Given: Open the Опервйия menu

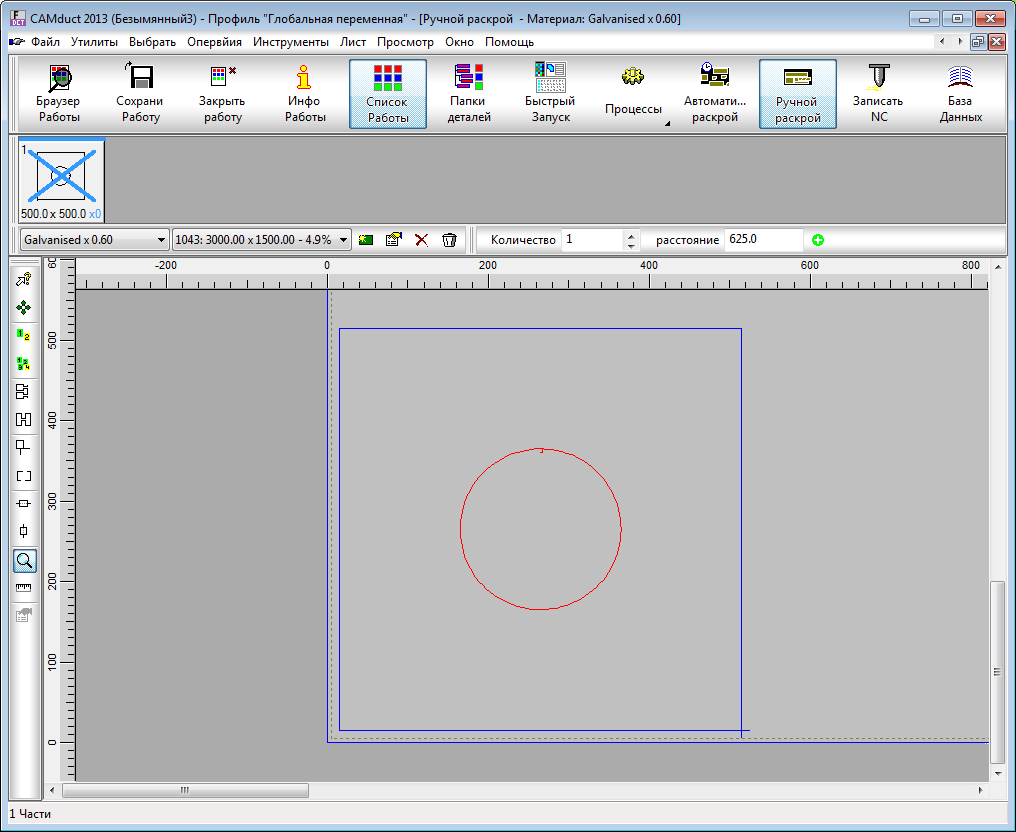Looking at the screenshot, I should (214, 42).
